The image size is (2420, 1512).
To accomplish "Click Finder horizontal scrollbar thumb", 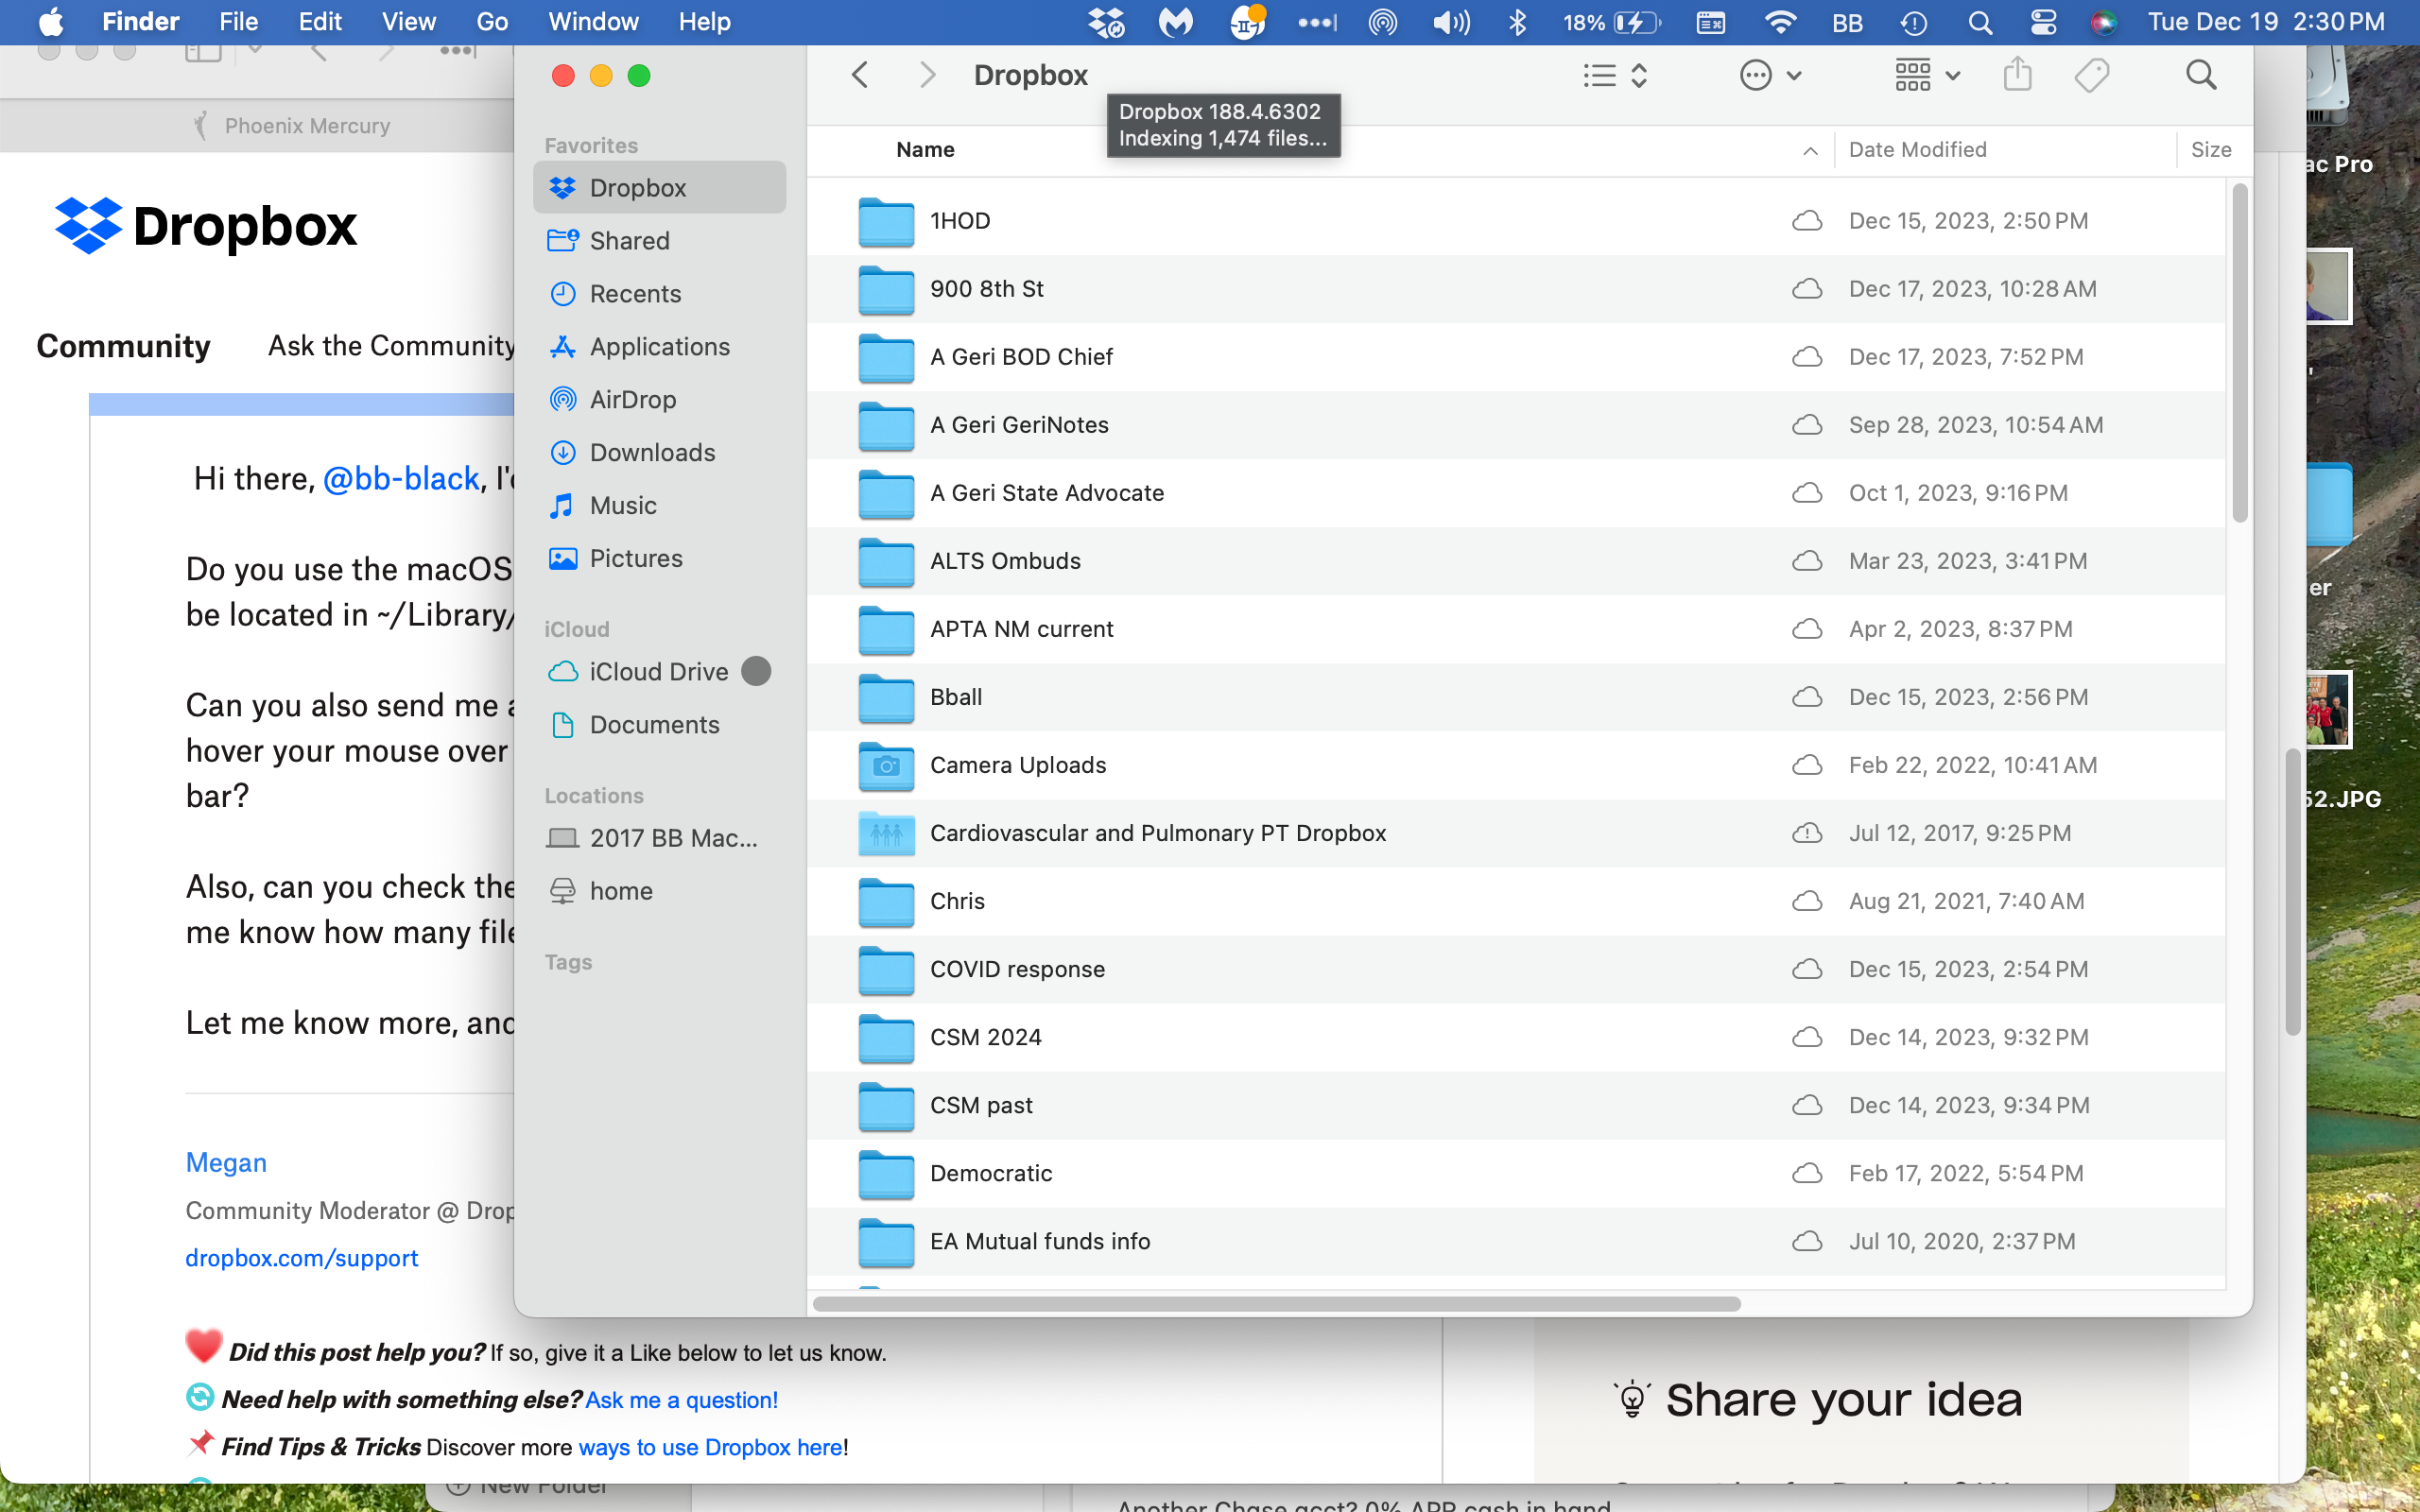I will [x=1277, y=1304].
